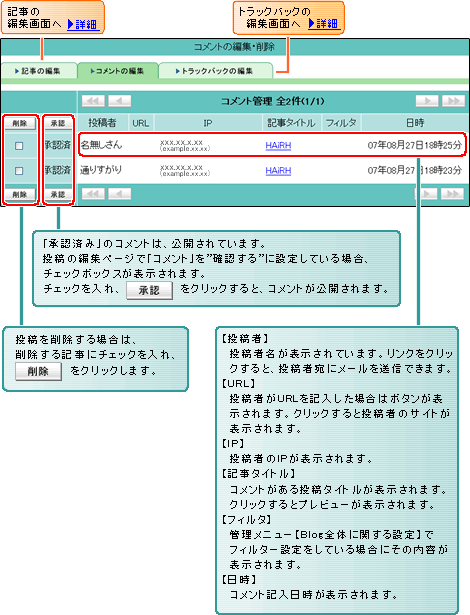470x615 pixels.
Task: Go to first page using top double-left arrow
Action: pyautogui.click(x=93, y=101)
